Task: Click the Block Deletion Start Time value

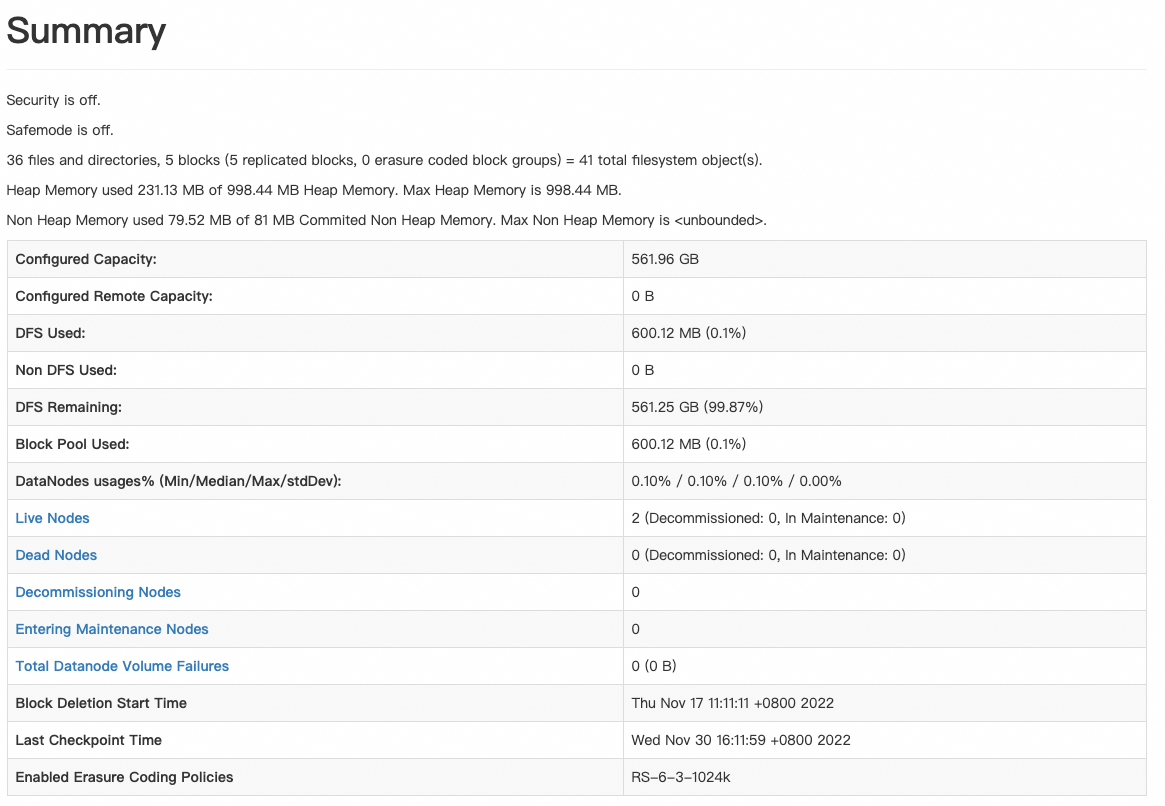Action: tap(731, 702)
